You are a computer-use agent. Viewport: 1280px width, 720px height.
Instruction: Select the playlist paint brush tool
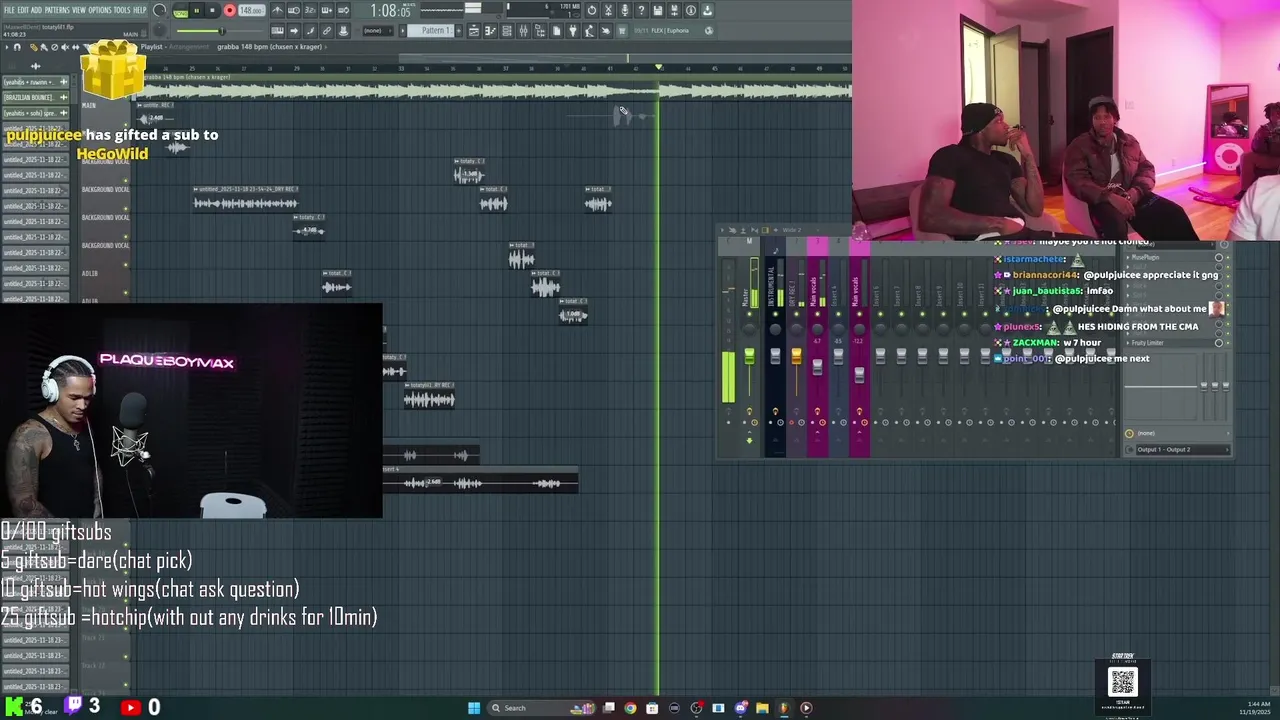(x=44, y=47)
